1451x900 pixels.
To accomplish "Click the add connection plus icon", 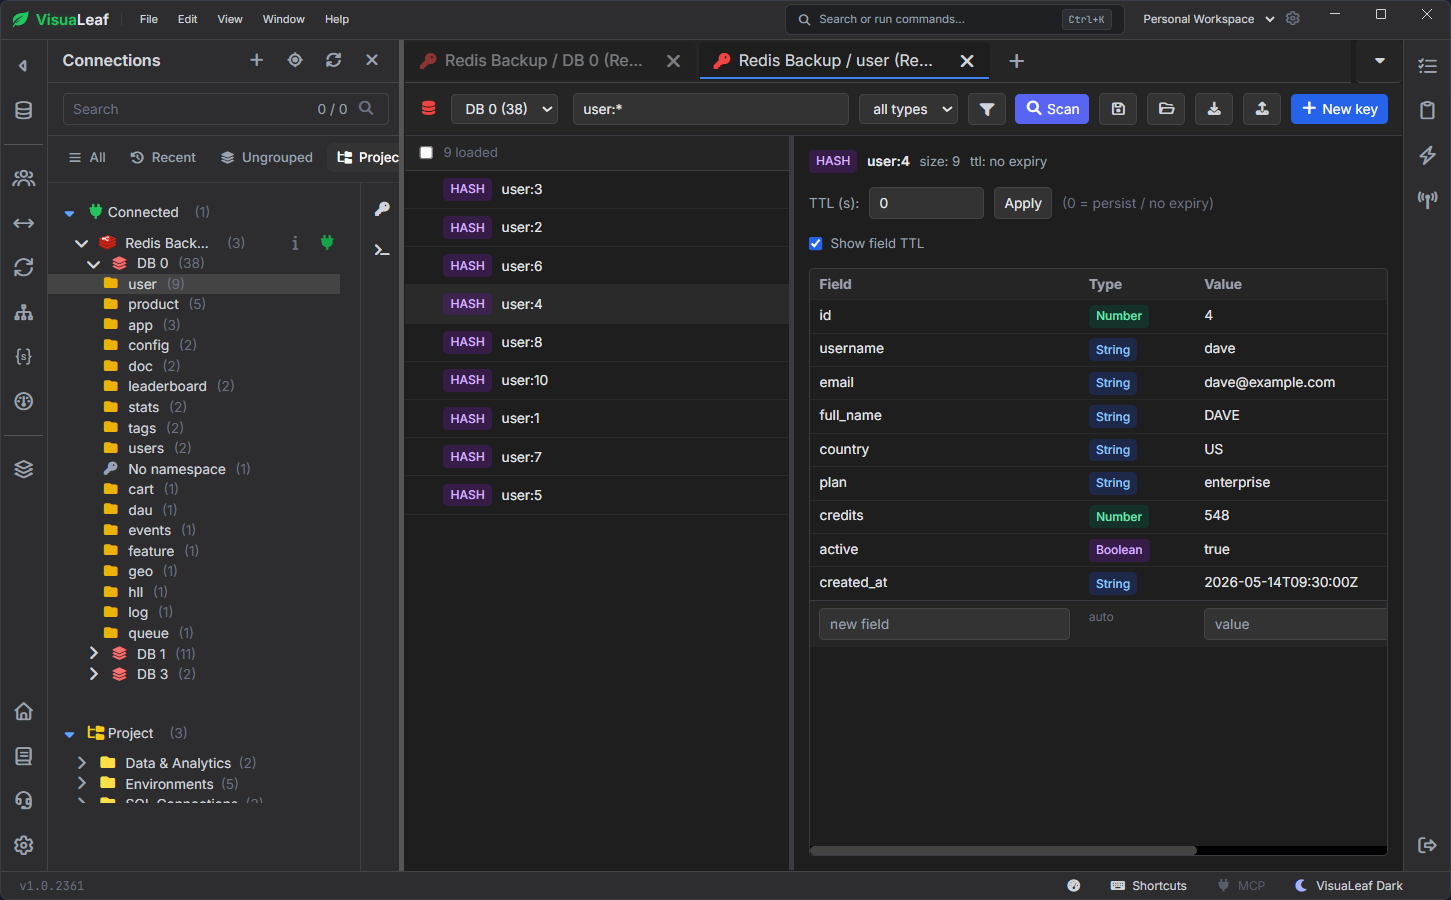I will pos(257,60).
